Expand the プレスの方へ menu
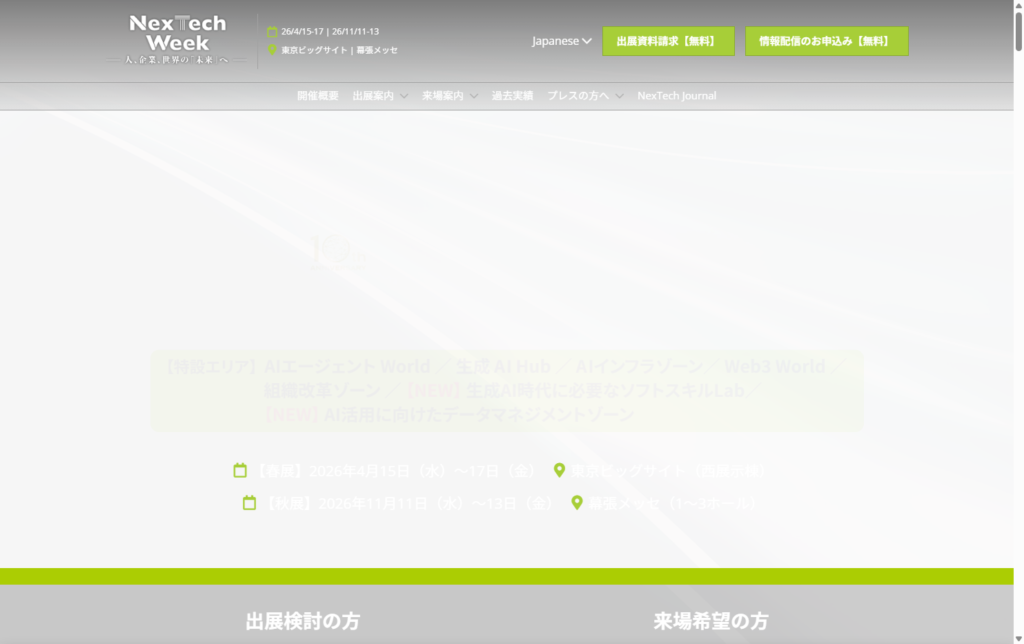 coord(585,96)
